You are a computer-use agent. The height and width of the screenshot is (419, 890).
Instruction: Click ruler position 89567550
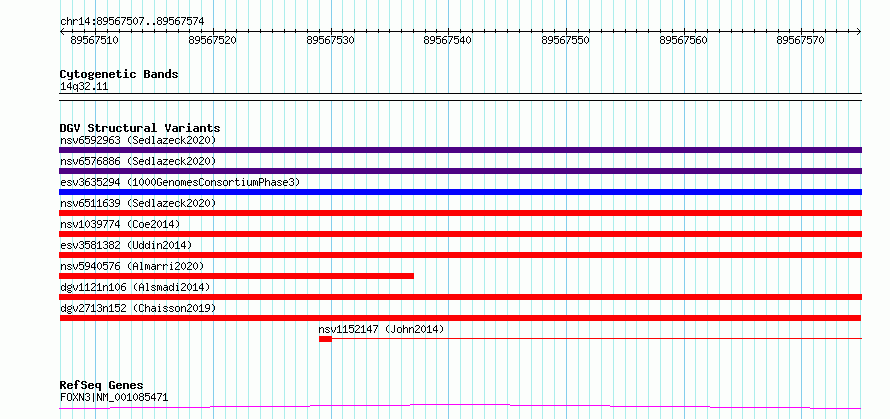566,40
